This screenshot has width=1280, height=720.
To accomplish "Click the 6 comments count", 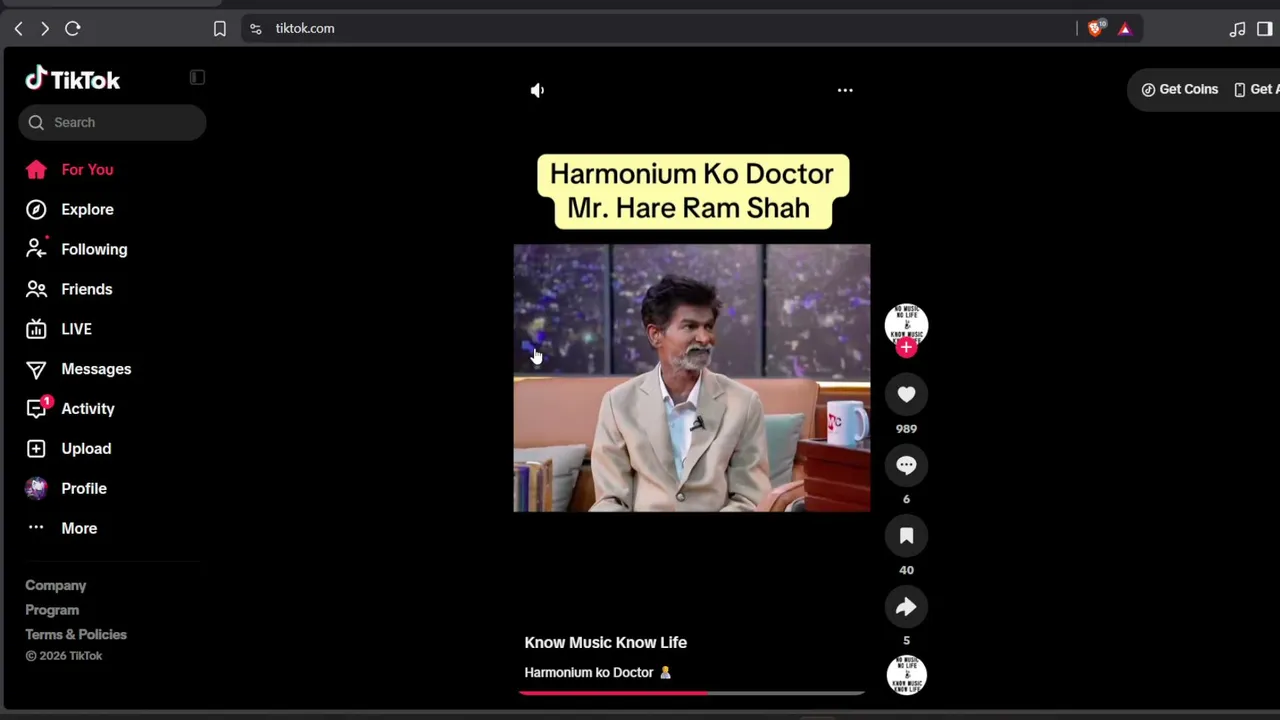I will (906, 499).
